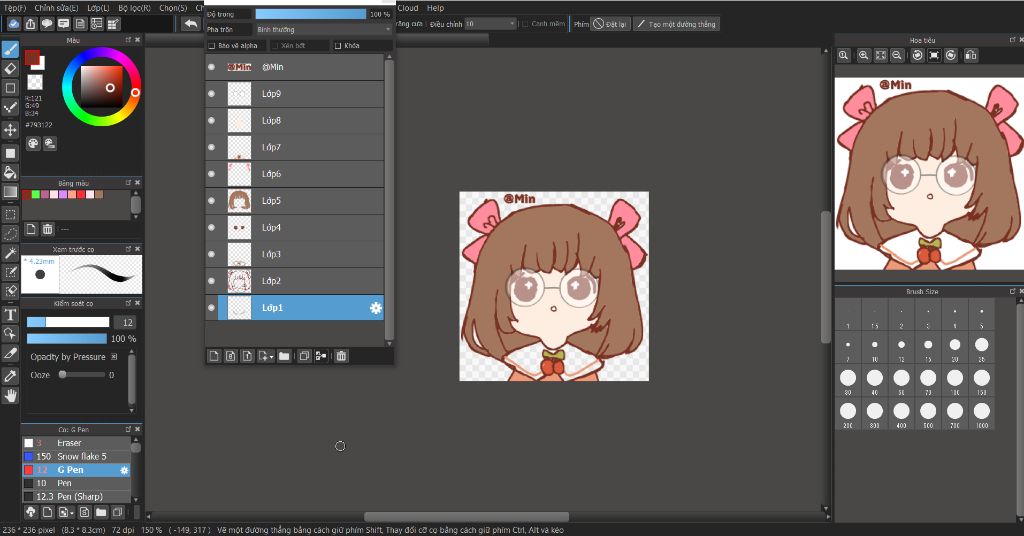1024x536 pixels.
Task: Select the Eraser tool in left toolbar
Action: (x=10, y=68)
